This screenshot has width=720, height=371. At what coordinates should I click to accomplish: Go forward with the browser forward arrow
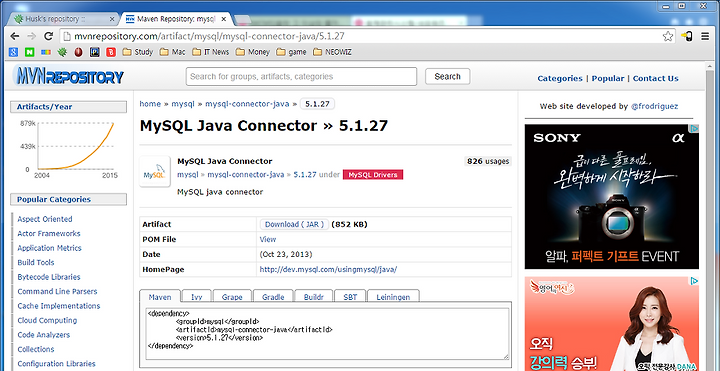31,36
